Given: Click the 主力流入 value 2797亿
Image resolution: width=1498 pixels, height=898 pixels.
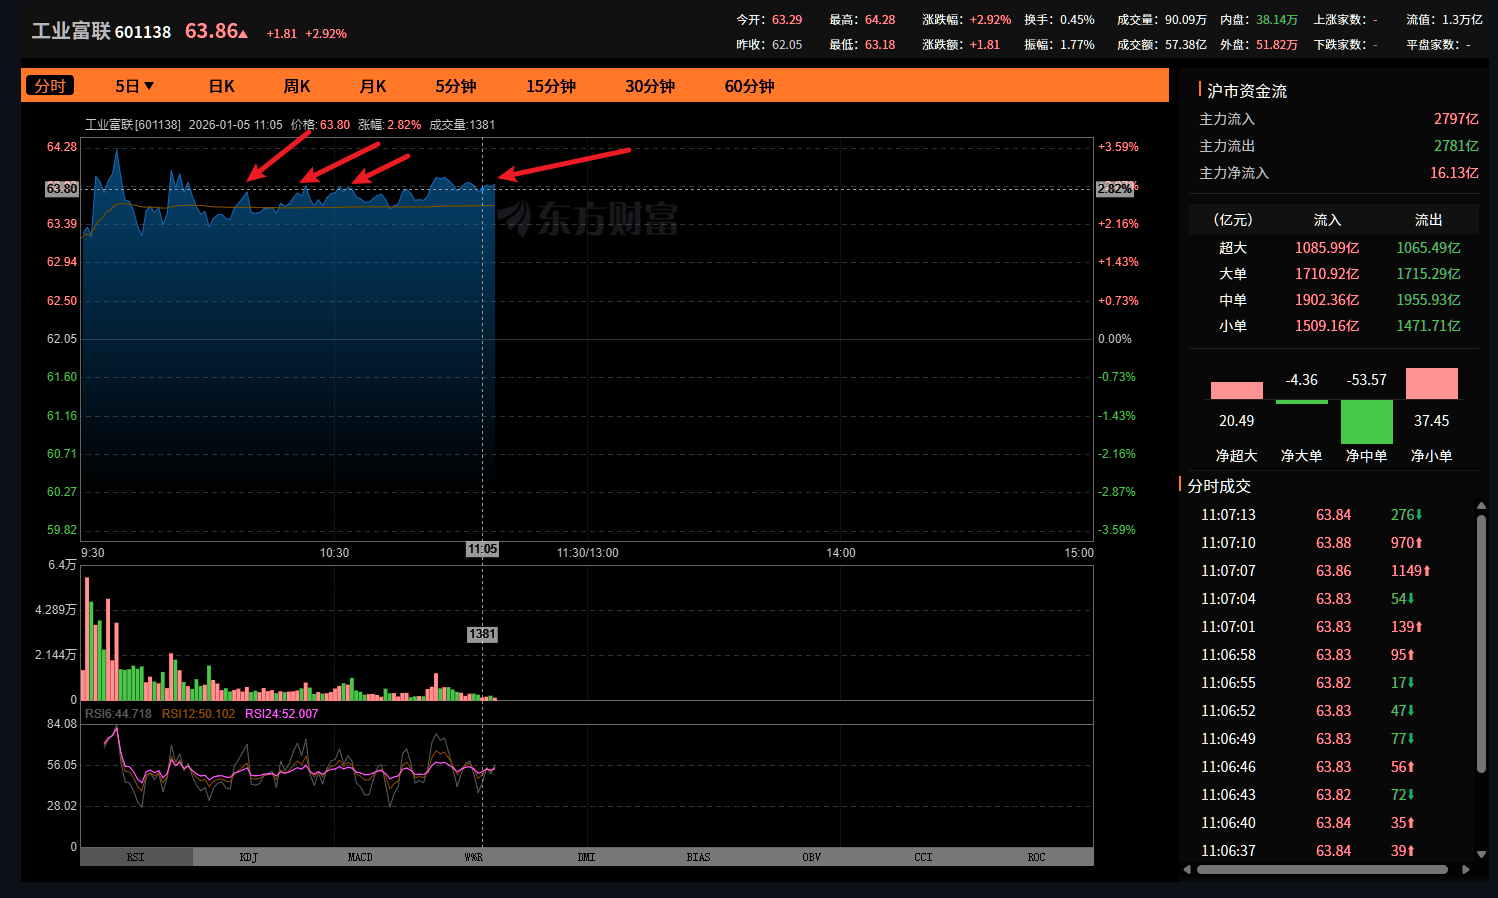Looking at the screenshot, I should [x=1456, y=119].
